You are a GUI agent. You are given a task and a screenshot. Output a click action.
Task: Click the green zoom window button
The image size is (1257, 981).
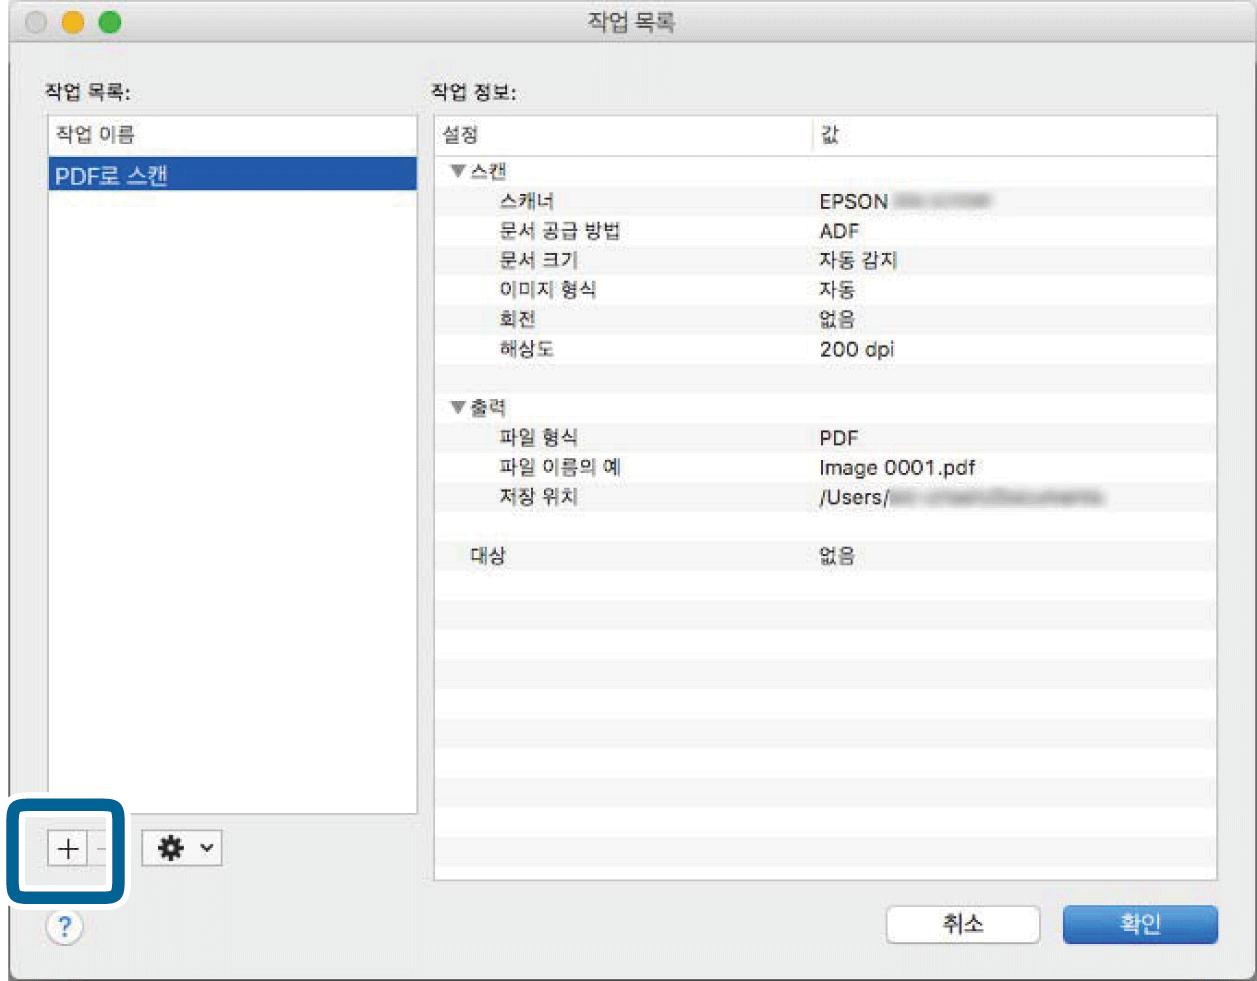110,22
